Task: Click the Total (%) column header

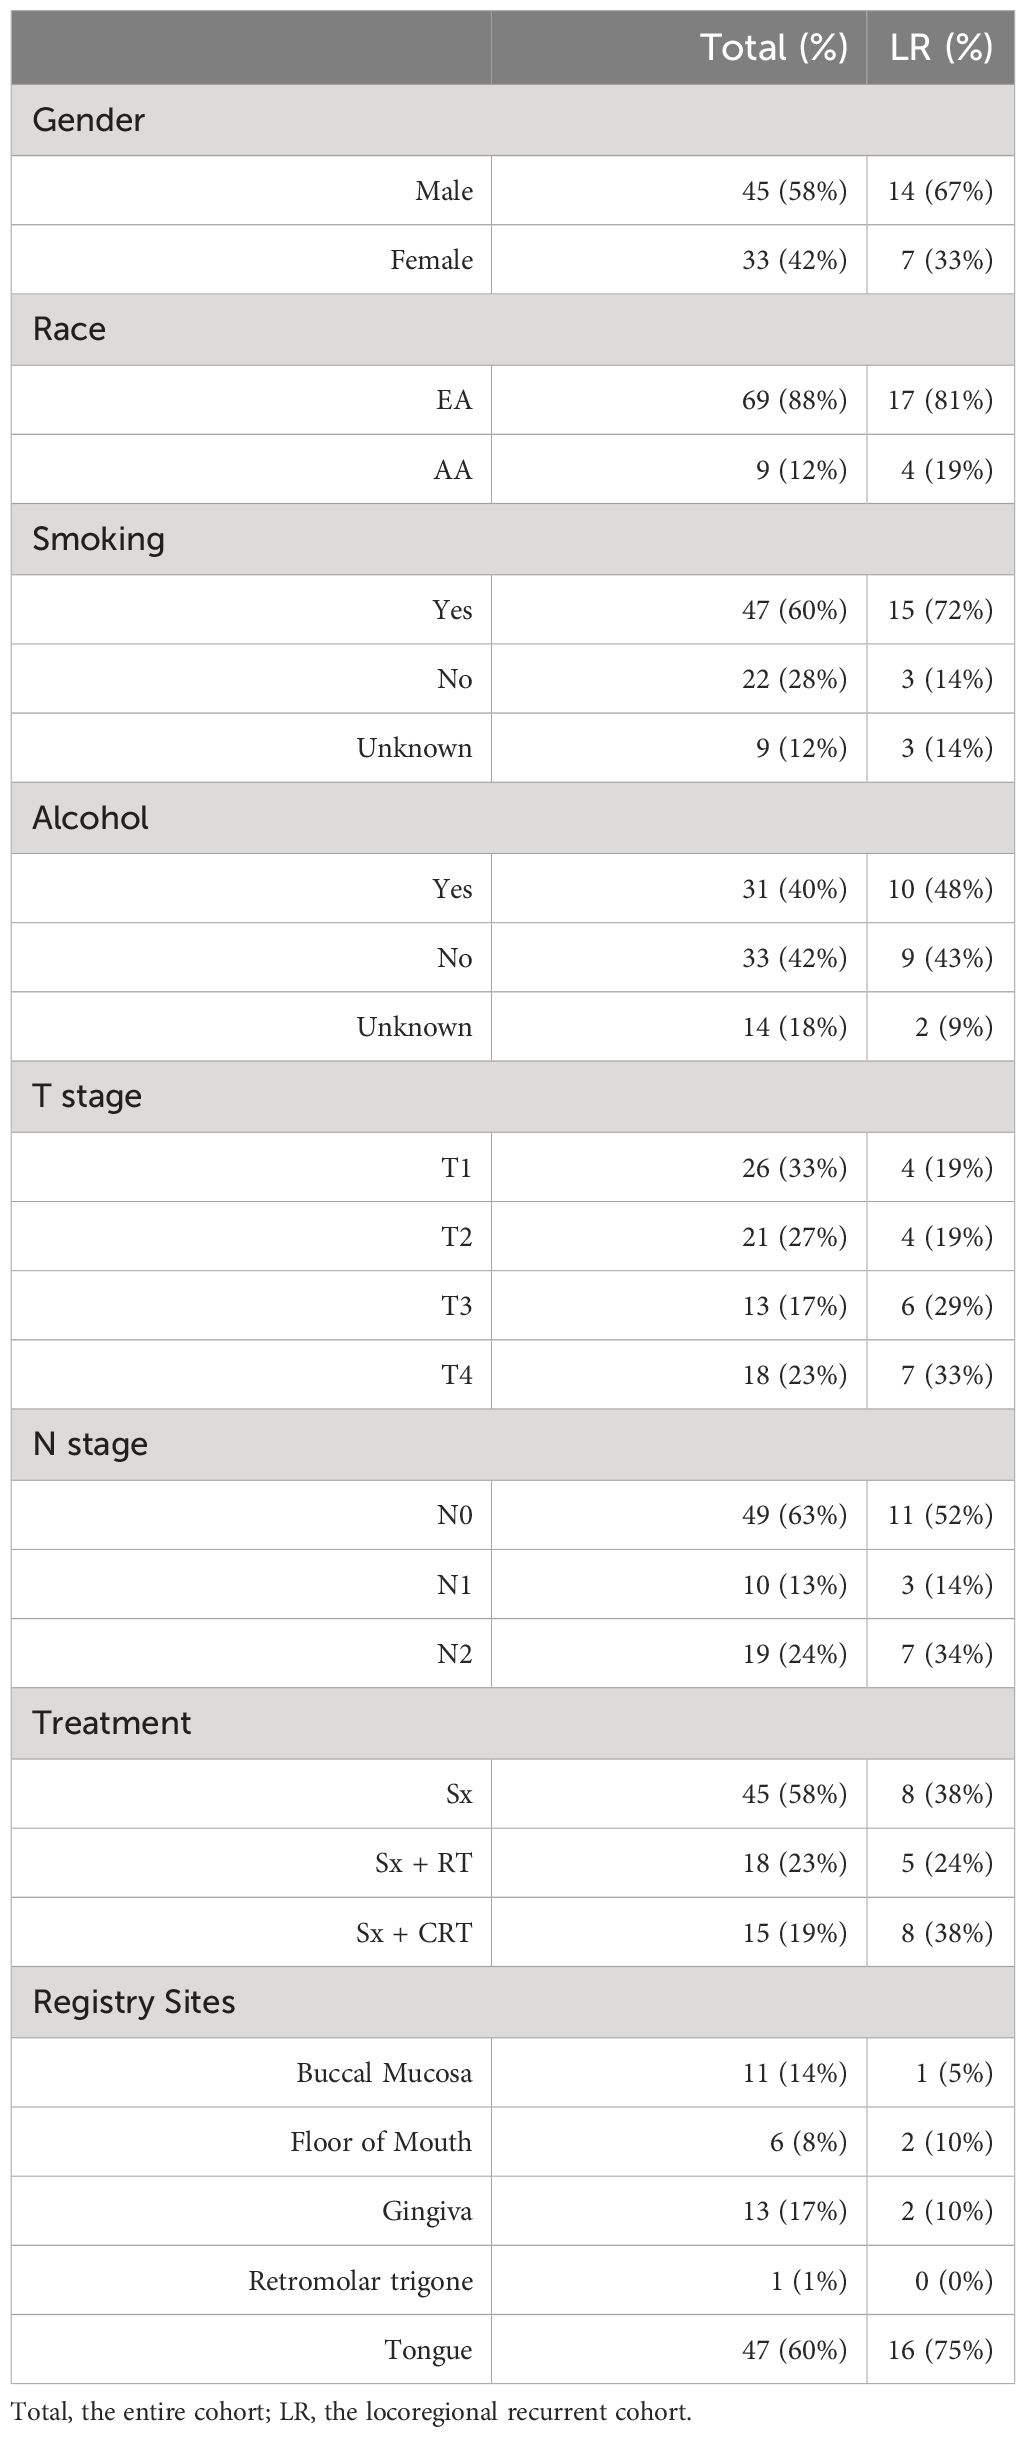Action: tap(774, 47)
